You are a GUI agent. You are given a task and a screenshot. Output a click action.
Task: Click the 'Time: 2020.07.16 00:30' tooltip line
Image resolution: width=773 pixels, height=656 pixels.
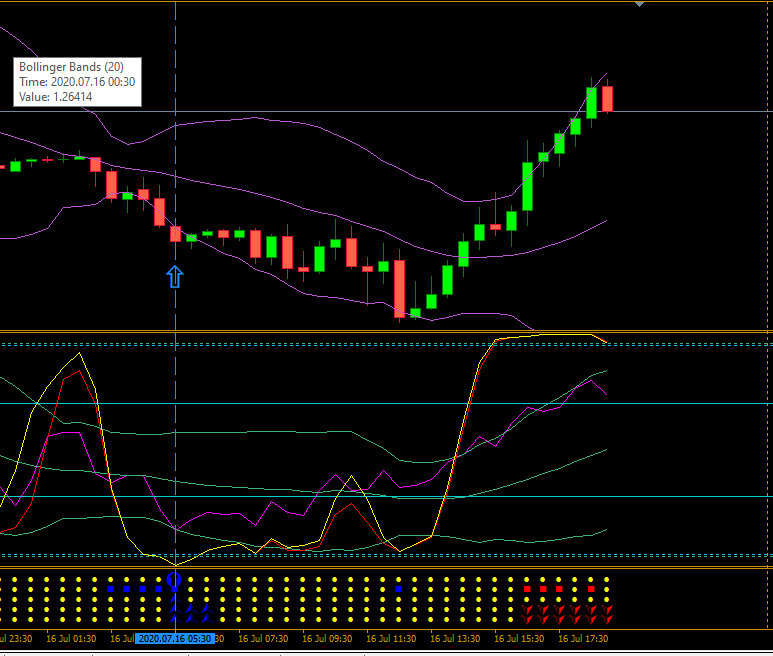click(77, 82)
